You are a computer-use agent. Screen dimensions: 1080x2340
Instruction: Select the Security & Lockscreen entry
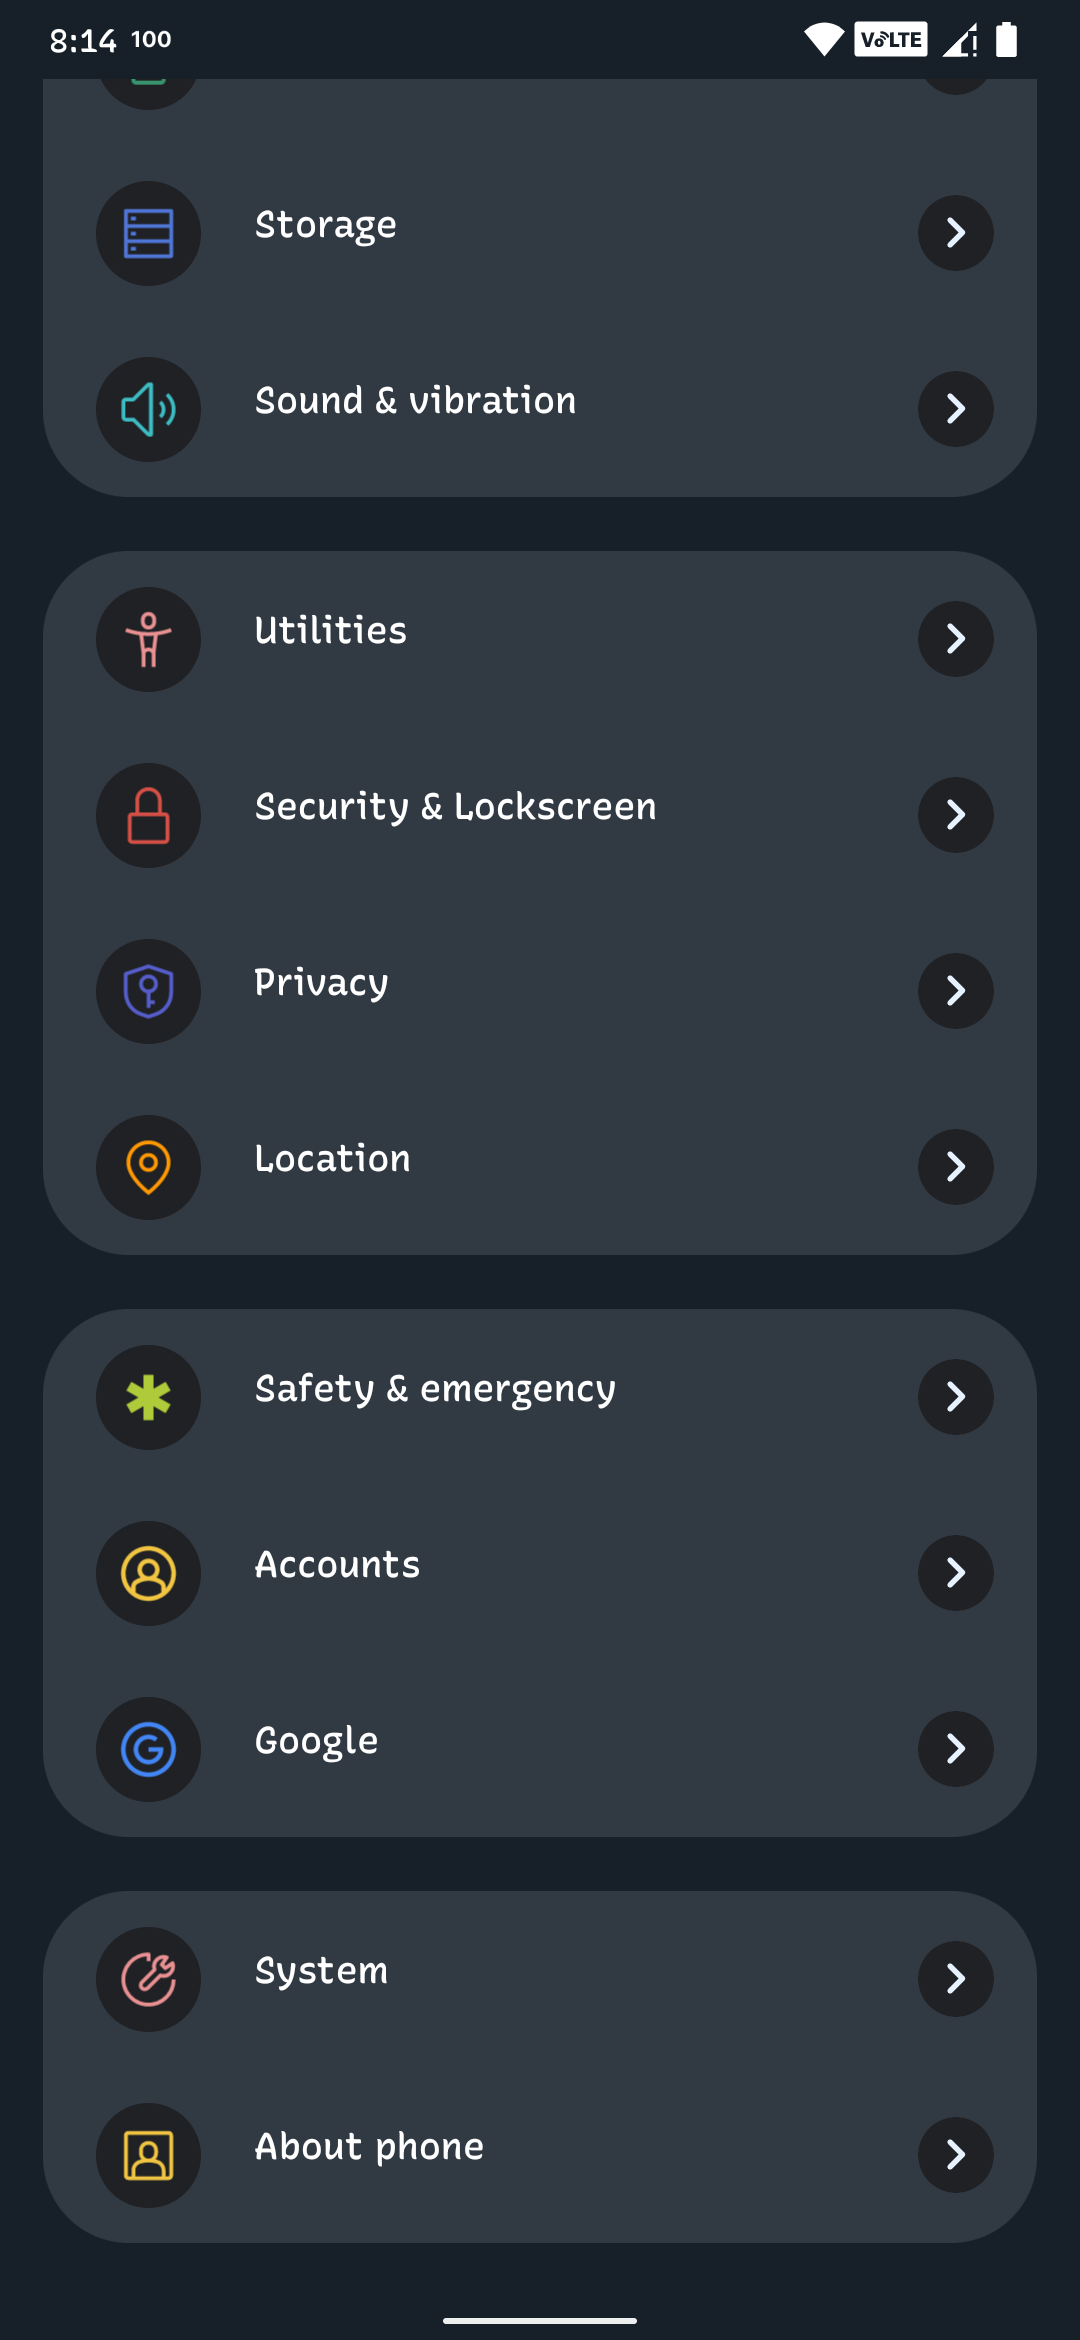coord(455,807)
